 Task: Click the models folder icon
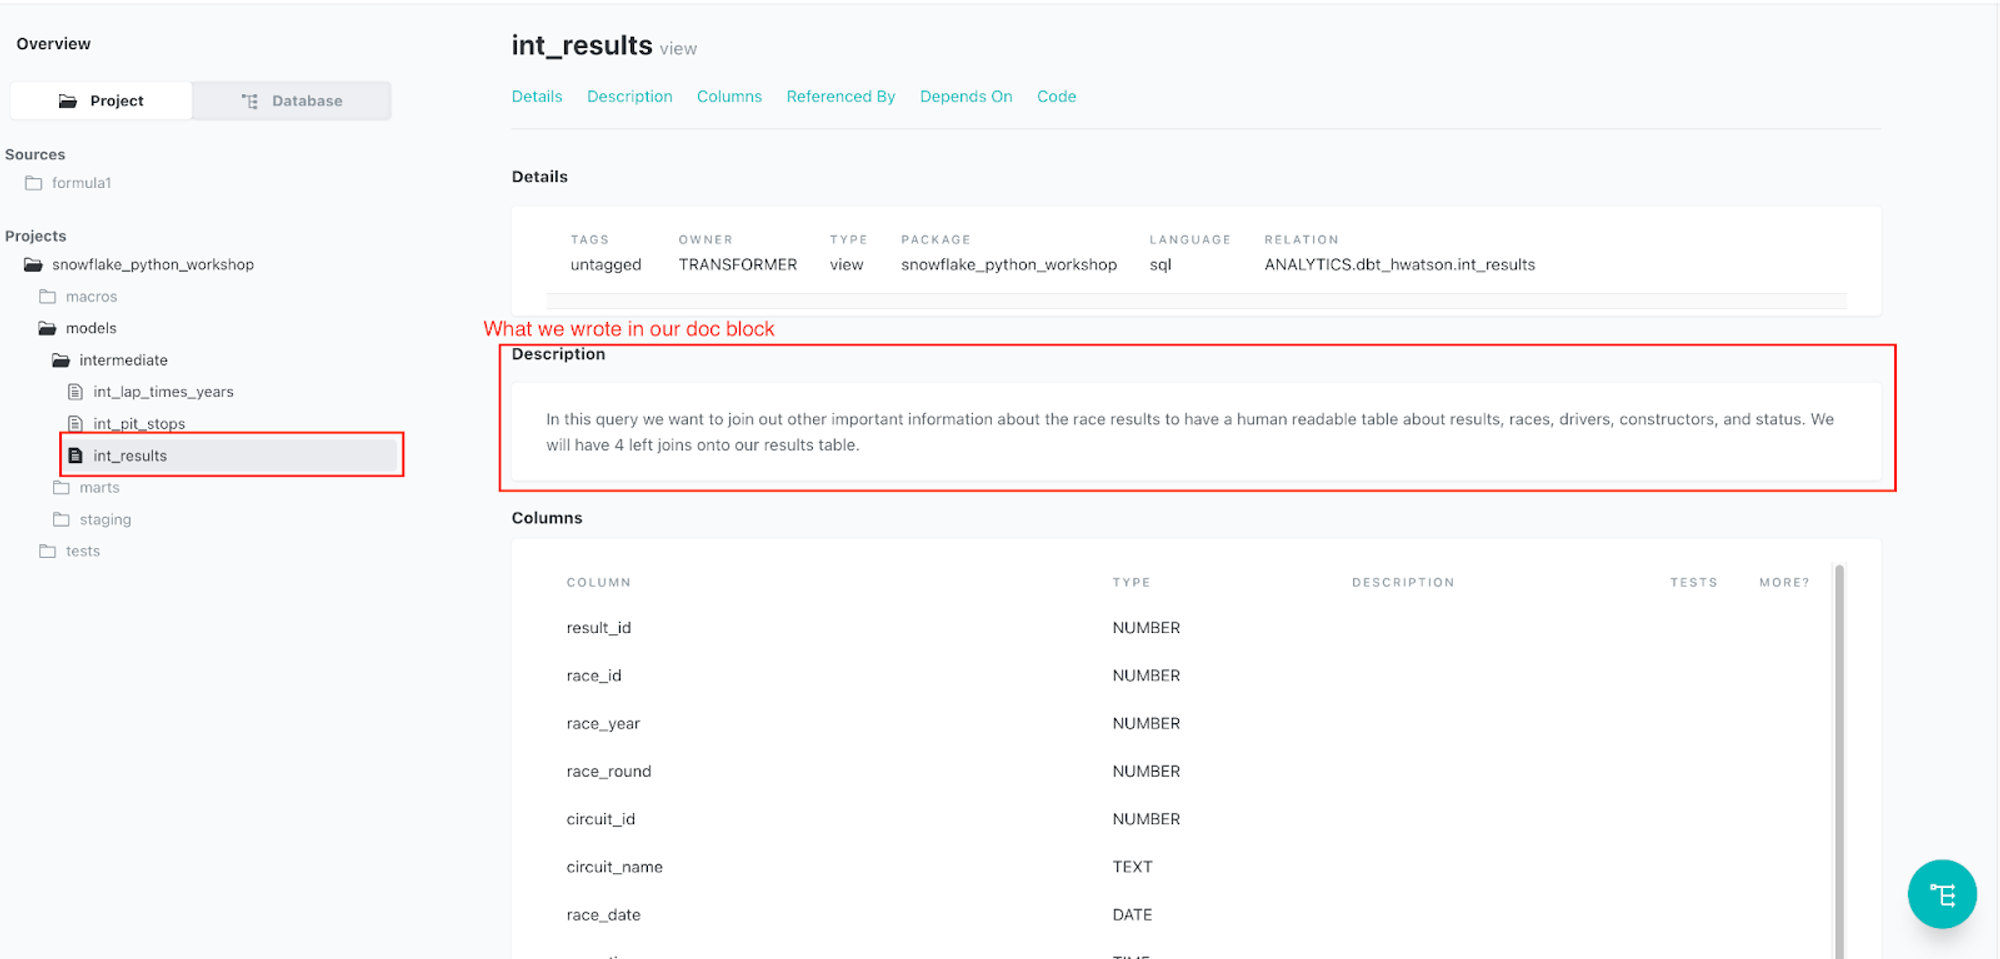[48, 327]
